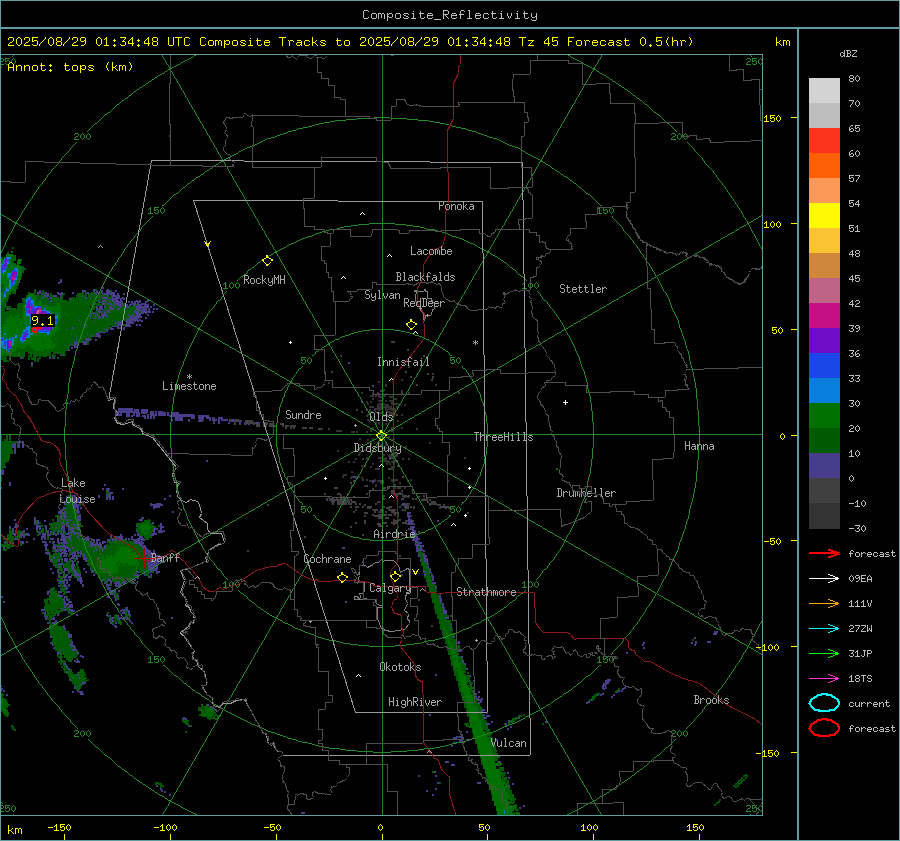Image resolution: width=900 pixels, height=841 pixels.
Task: Click the Okotoks label
Action: coord(400,667)
